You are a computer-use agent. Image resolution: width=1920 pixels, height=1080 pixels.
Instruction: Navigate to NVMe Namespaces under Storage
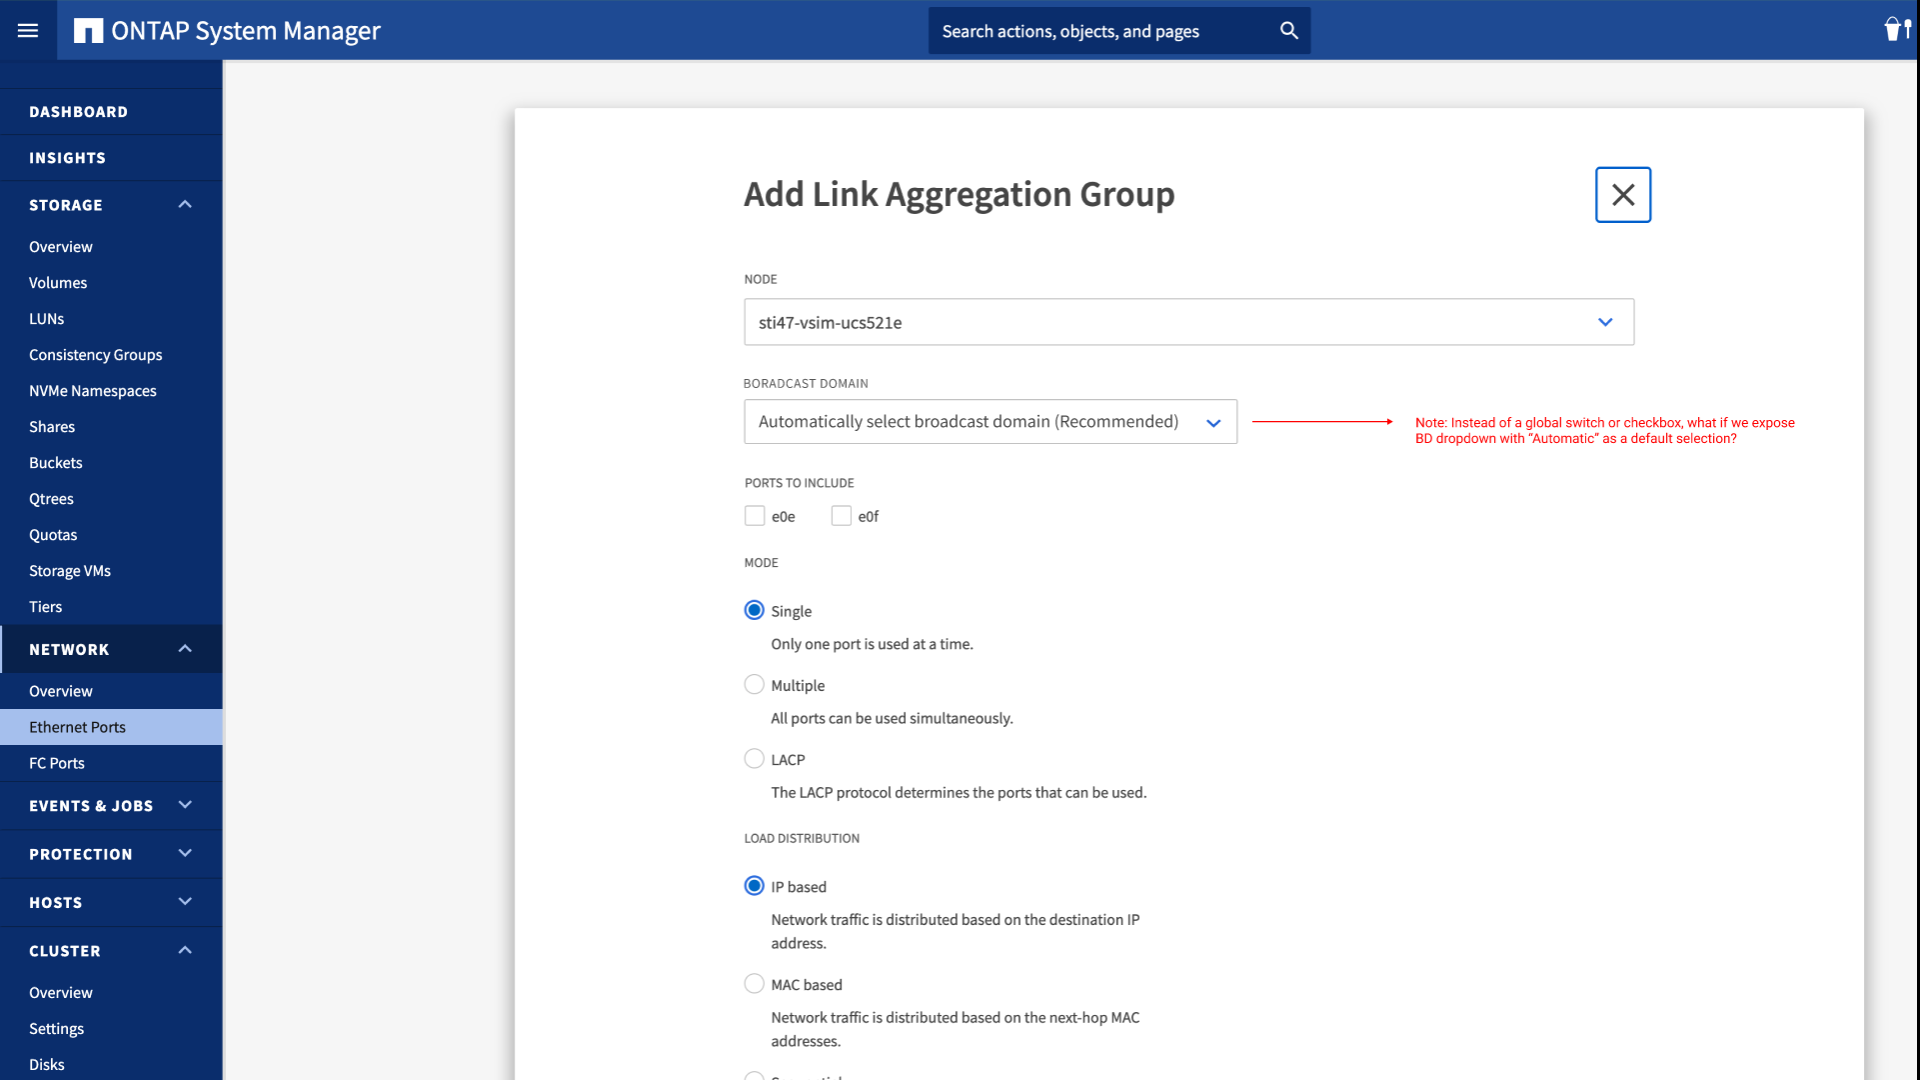click(92, 390)
